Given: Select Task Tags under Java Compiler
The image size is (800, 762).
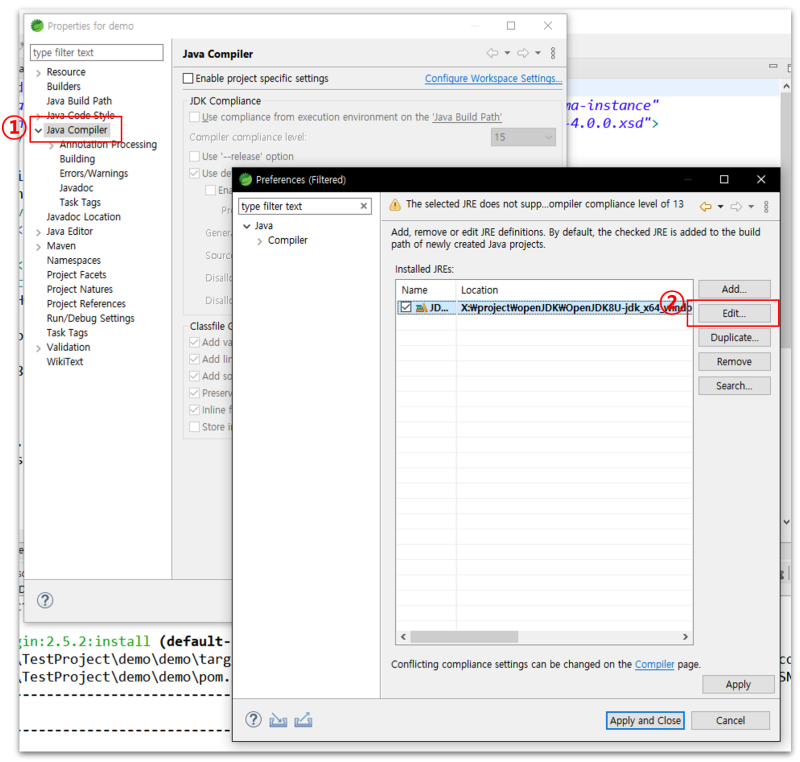Looking at the screenshot, I should coord(80,202).
